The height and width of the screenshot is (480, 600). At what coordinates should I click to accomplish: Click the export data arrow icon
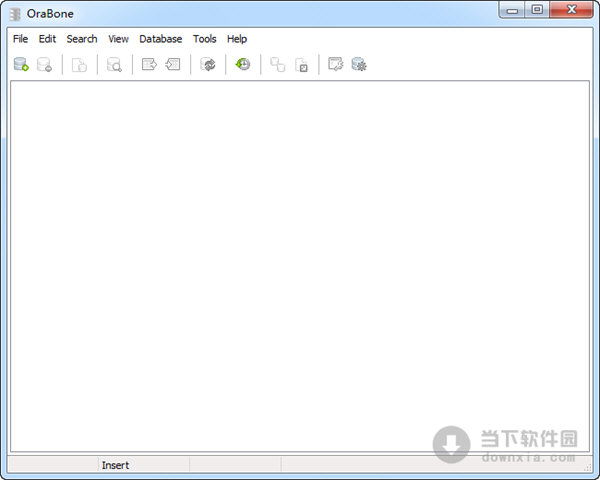pos(149,64)
